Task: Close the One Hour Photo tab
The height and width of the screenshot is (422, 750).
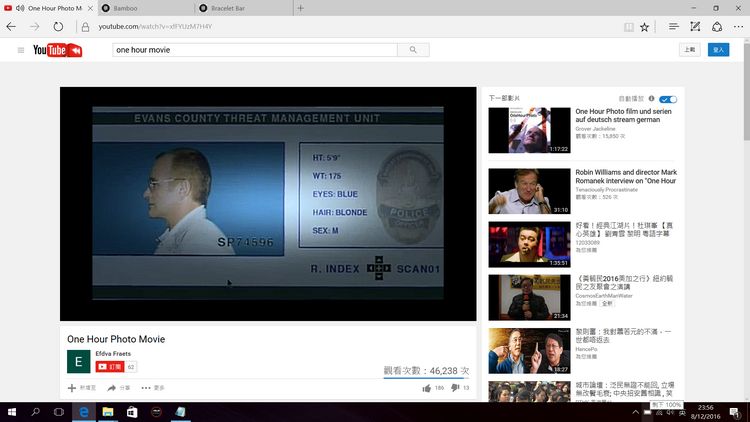Action: (90, 8)
